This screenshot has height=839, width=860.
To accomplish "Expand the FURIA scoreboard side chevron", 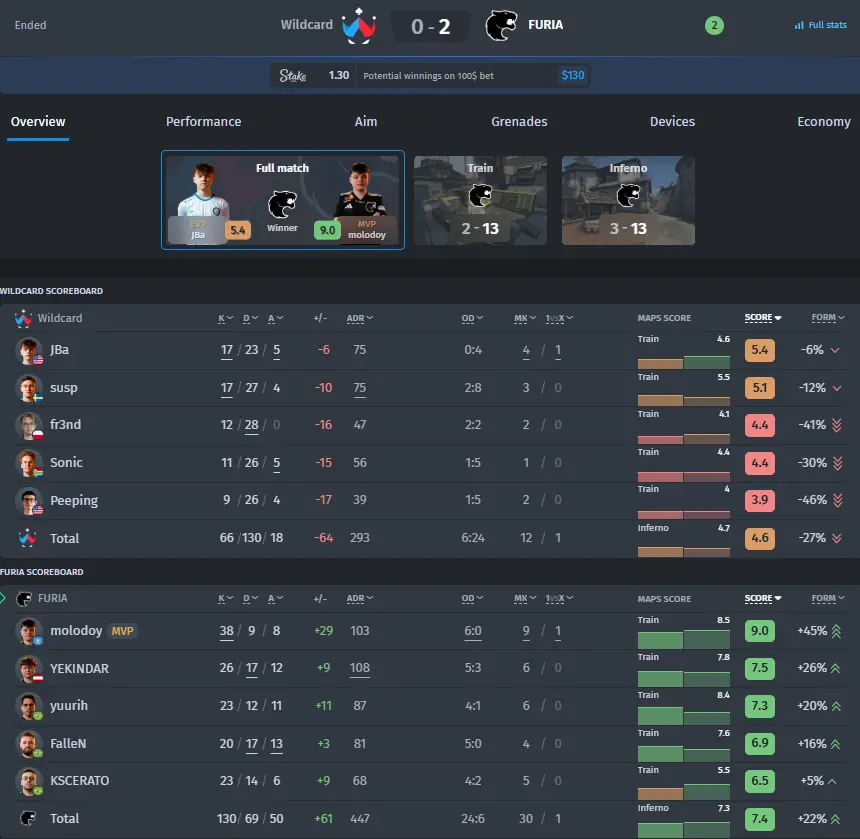I will [x=3, y=598].
